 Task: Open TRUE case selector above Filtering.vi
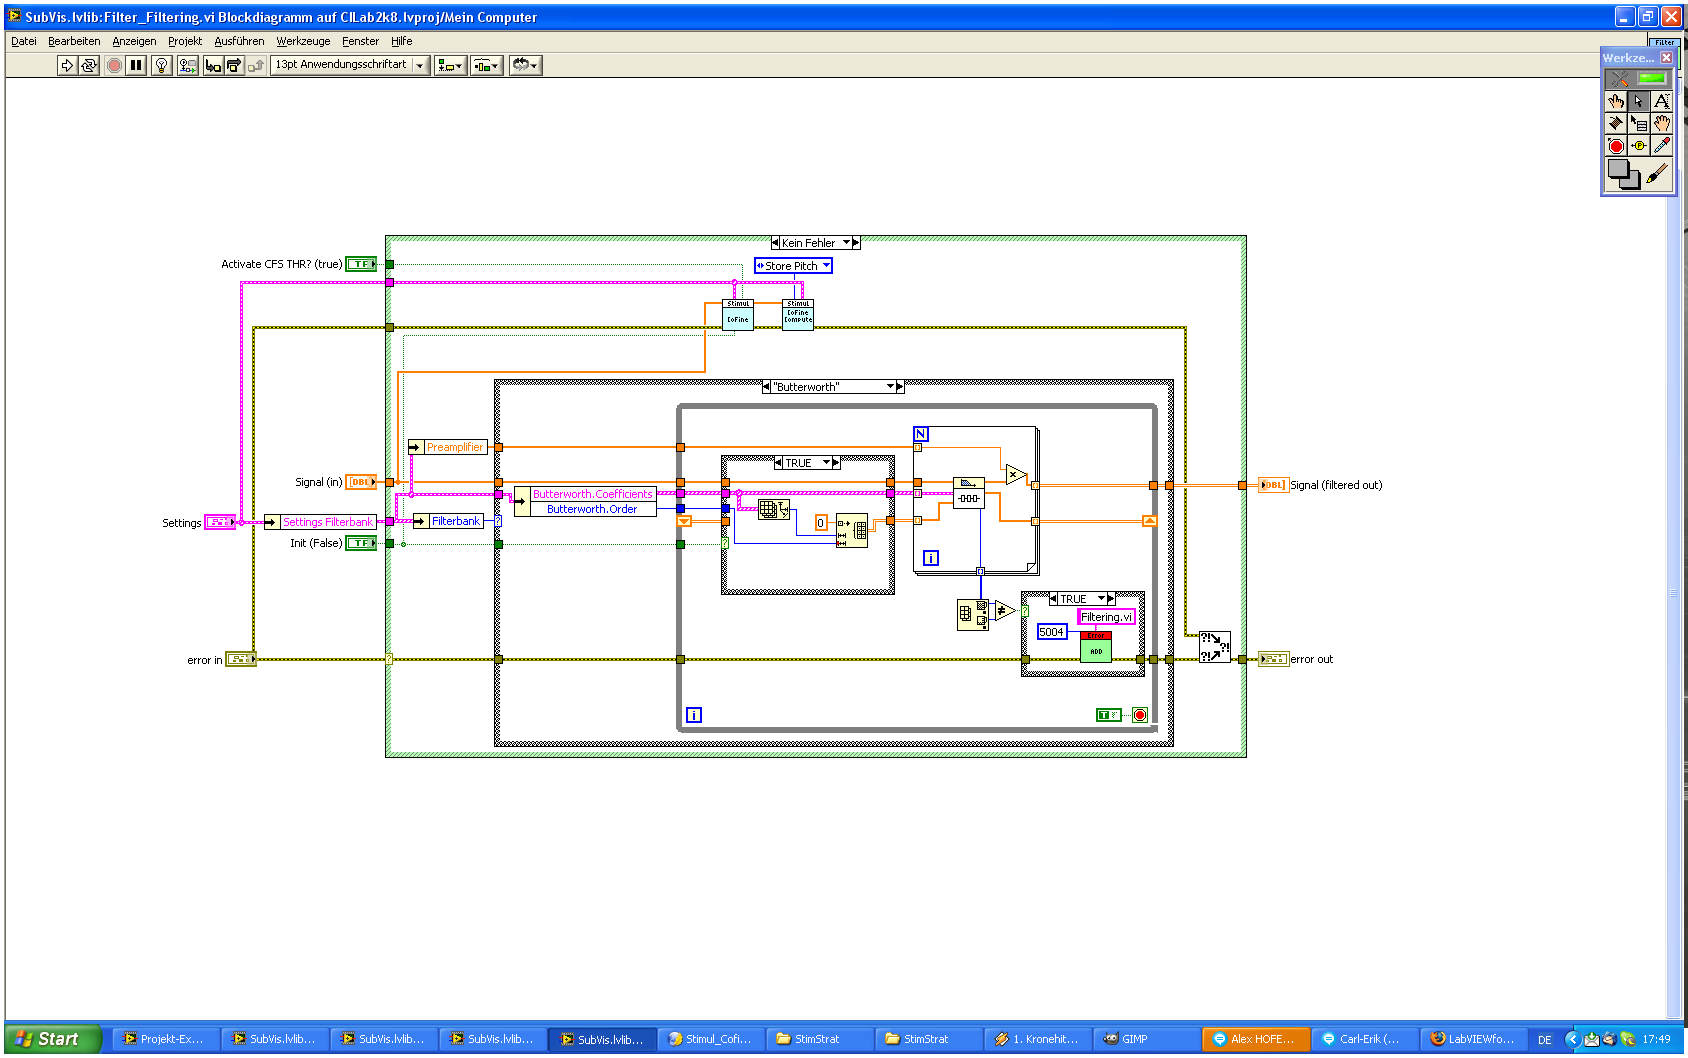1102,599
